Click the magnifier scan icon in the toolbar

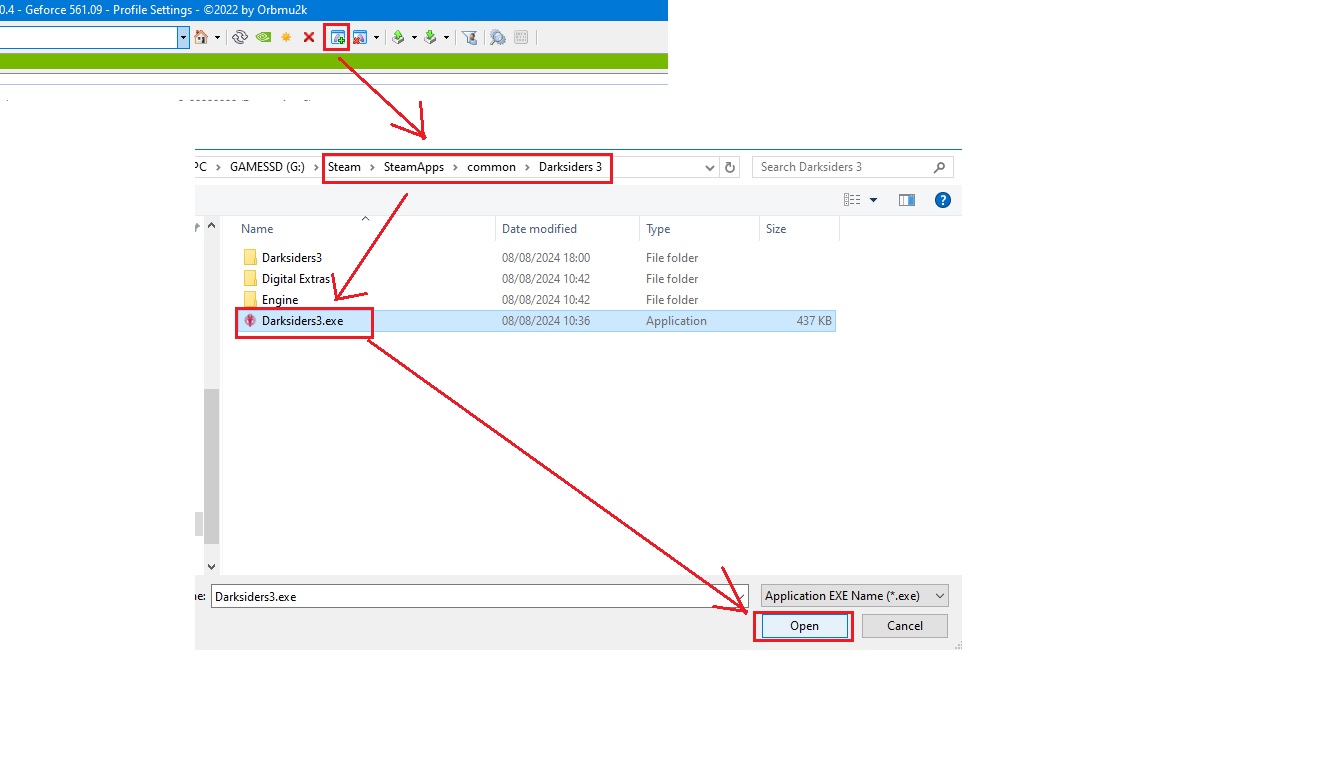point(497,37)
